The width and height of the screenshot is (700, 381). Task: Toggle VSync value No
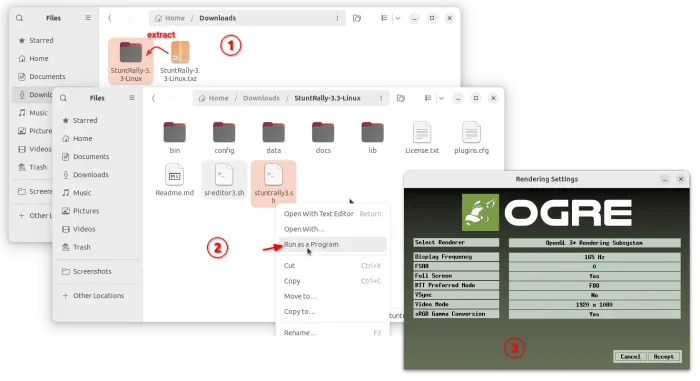tap(594, 295)
